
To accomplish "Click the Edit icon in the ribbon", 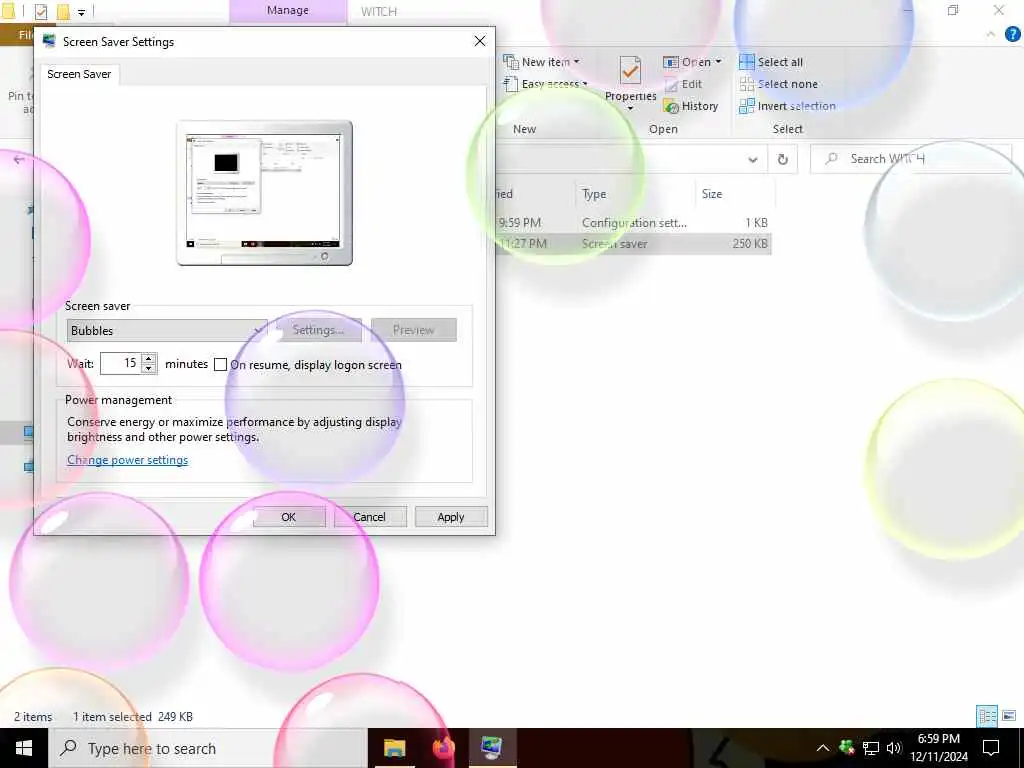I will pos(671,84).
